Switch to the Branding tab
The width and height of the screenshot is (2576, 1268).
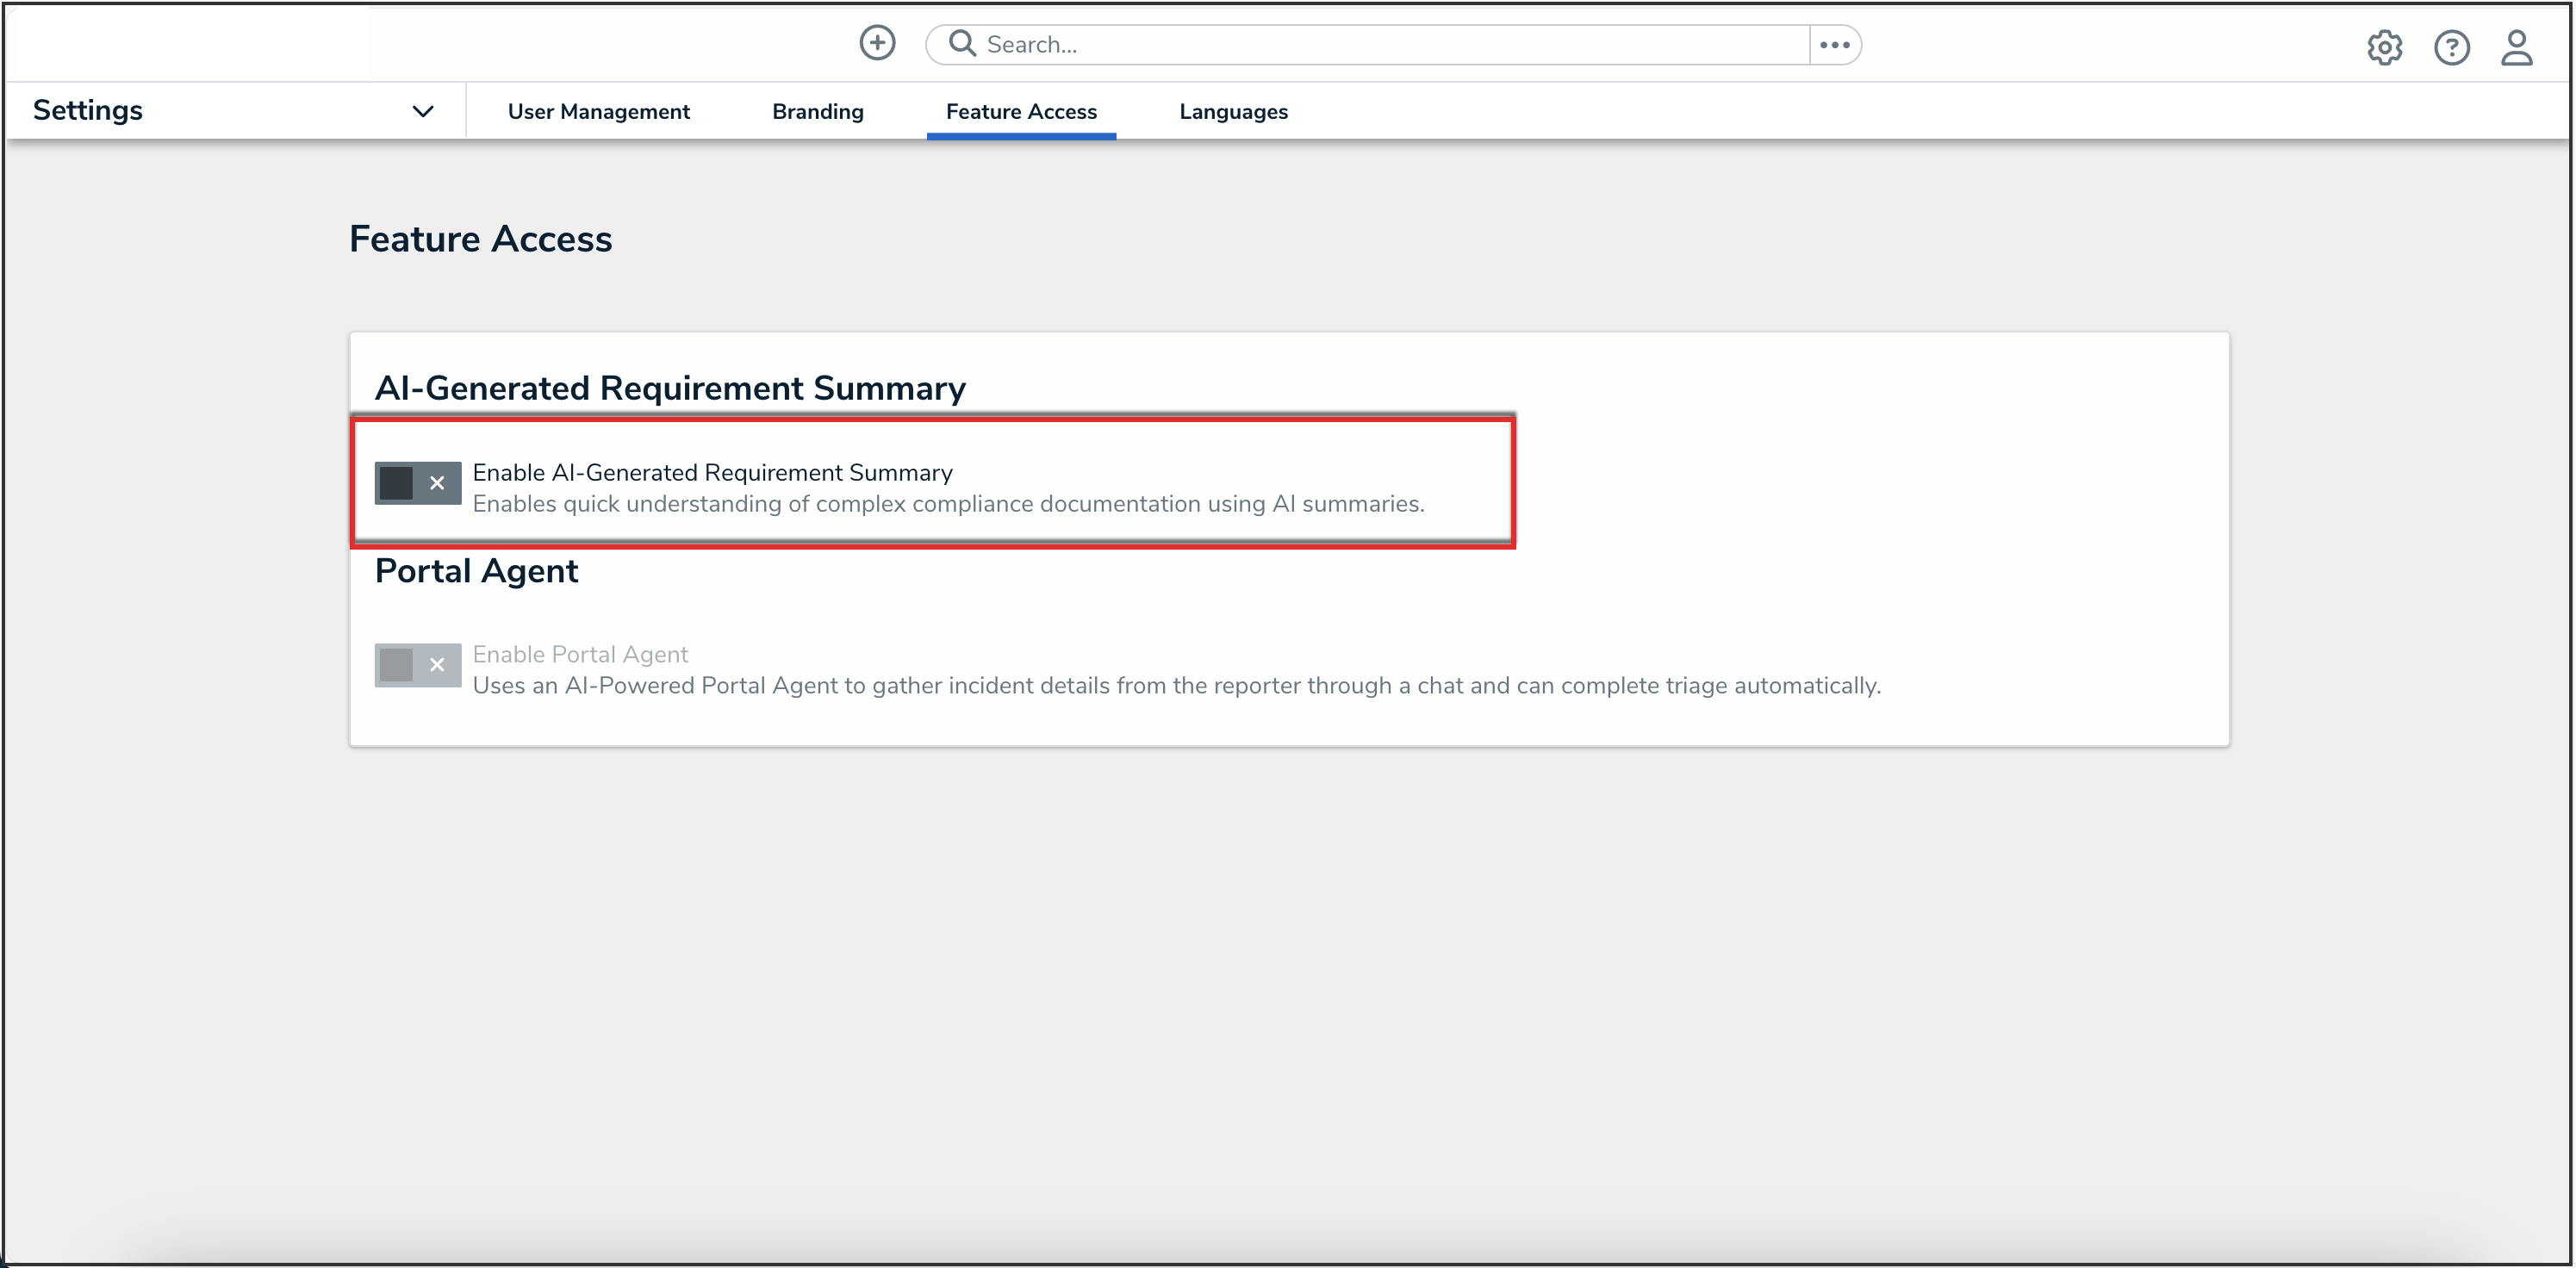tap(817, 112)
